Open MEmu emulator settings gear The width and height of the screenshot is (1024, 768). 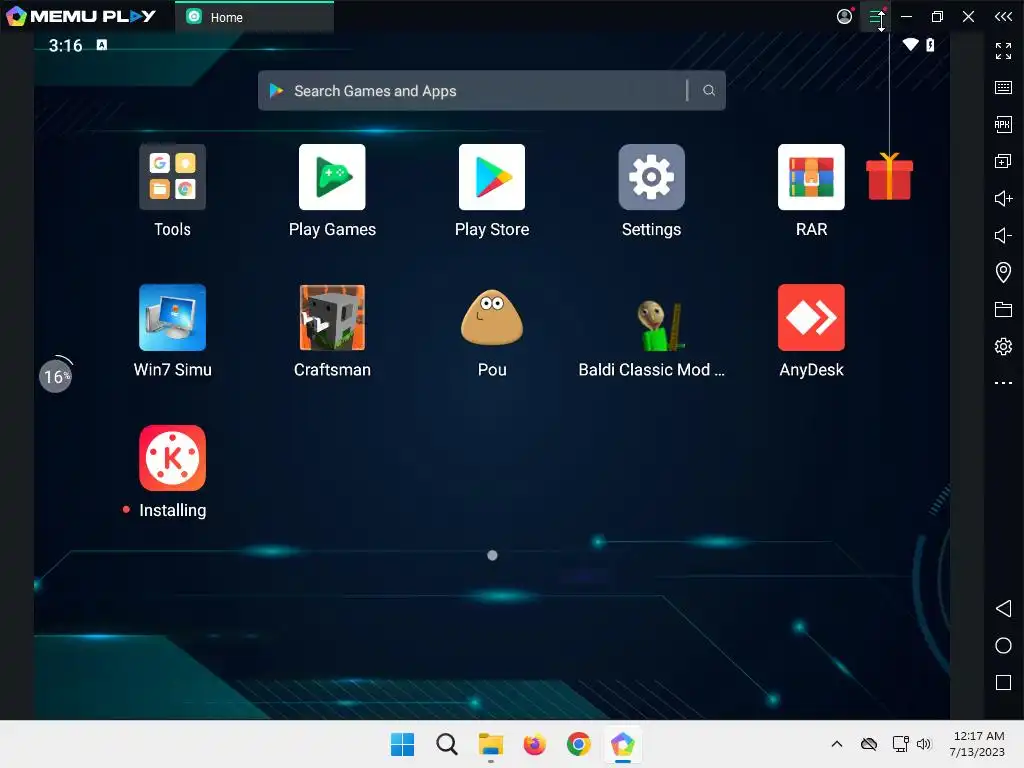point(1003,346)
